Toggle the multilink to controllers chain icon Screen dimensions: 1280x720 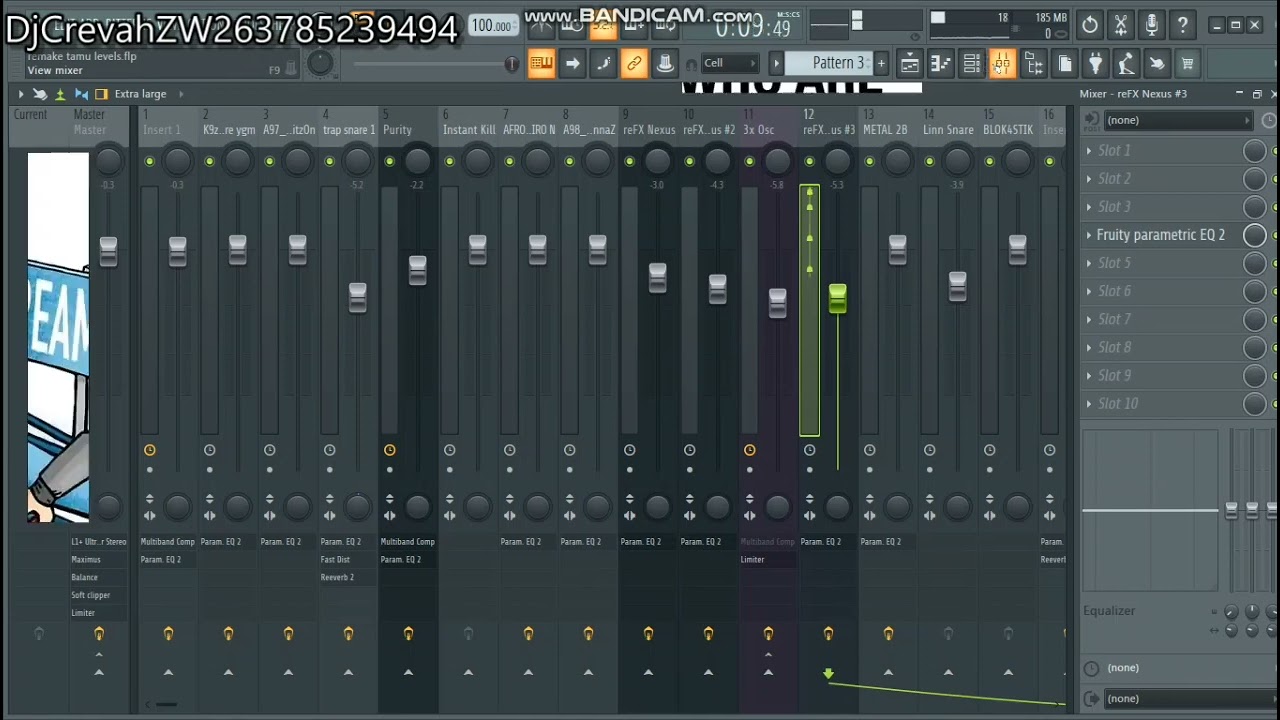(634, 64)
